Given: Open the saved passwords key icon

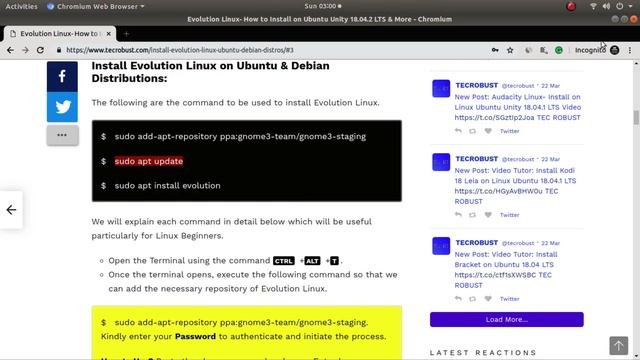Looking at the screenshot, I should pyautogui.click(x=495, y=50).
